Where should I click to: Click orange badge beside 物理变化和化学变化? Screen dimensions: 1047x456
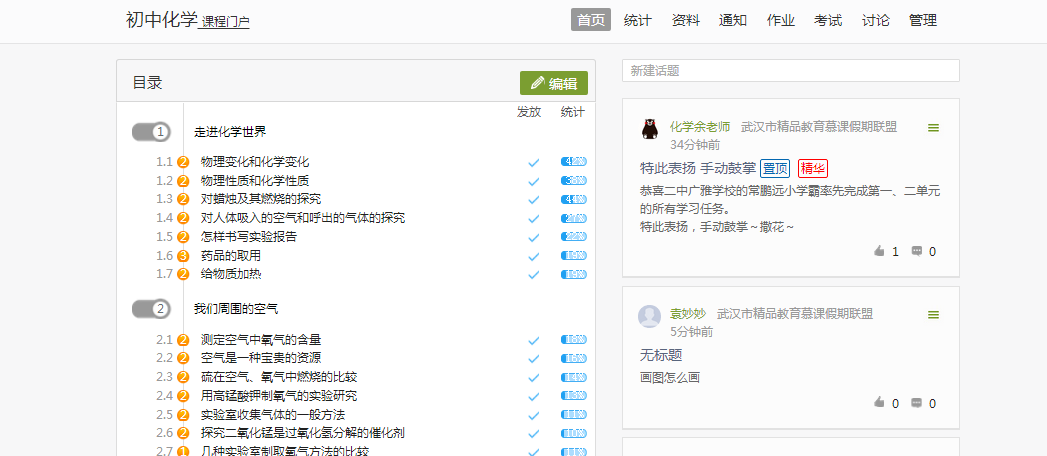[184, 162]
